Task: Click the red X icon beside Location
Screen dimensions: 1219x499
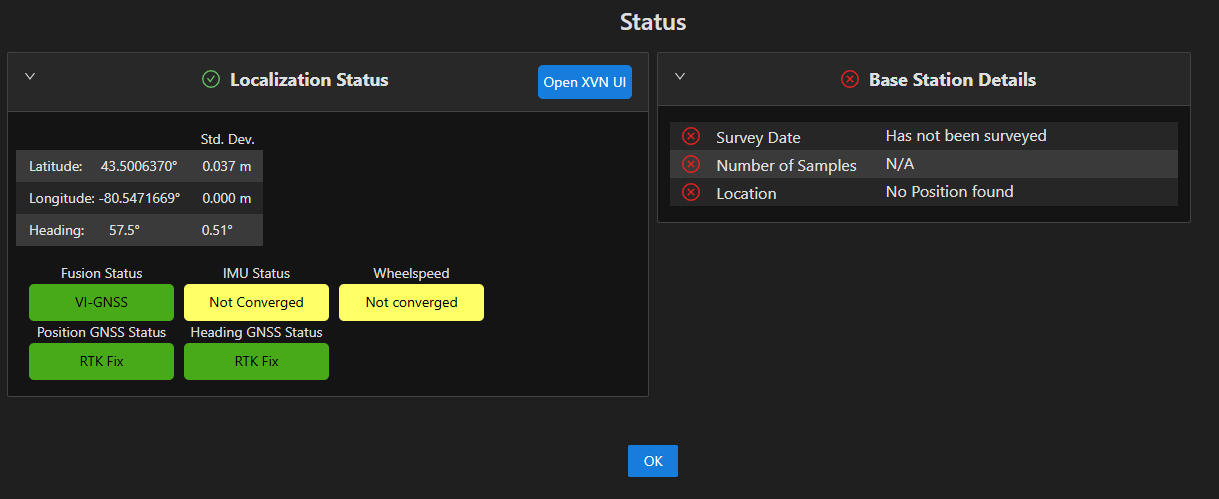Action: pyautogui.click(x=691, y=192)
